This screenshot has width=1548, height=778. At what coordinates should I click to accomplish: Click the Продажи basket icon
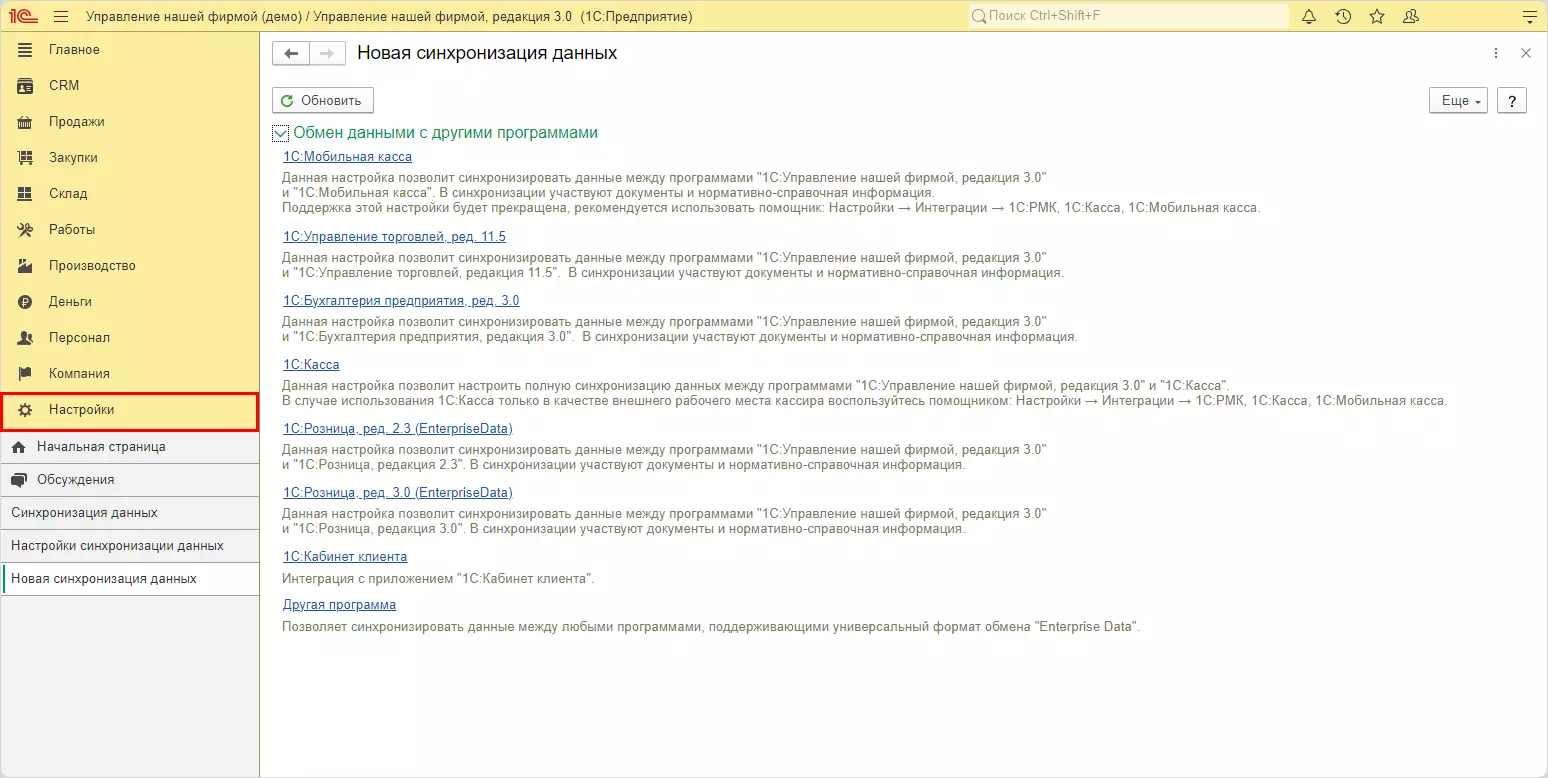(x=26, y=122)
